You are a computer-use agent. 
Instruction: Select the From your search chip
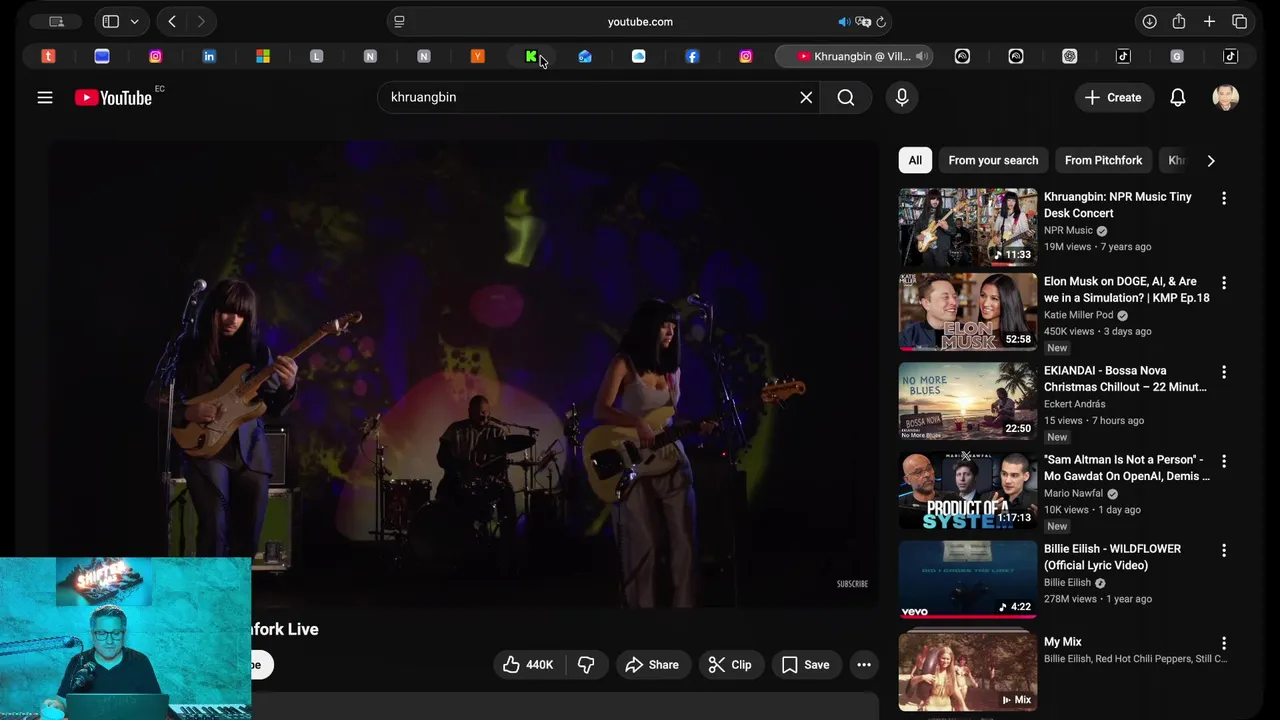point(993,160)
